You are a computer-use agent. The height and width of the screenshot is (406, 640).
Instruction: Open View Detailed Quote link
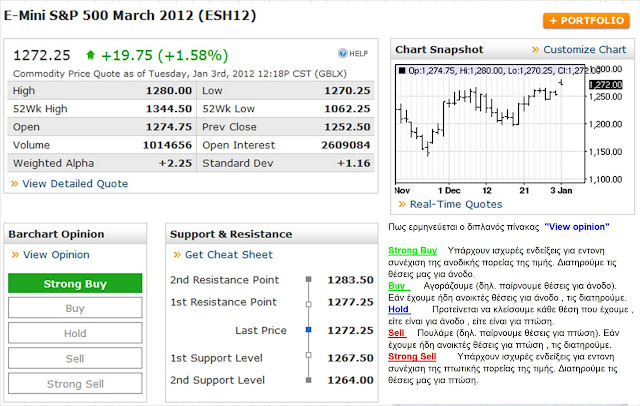(75, 184)
